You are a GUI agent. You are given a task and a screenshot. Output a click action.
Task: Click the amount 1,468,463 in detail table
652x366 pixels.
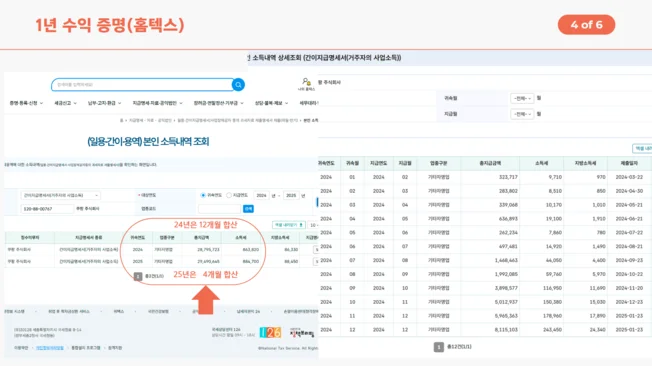506,260
